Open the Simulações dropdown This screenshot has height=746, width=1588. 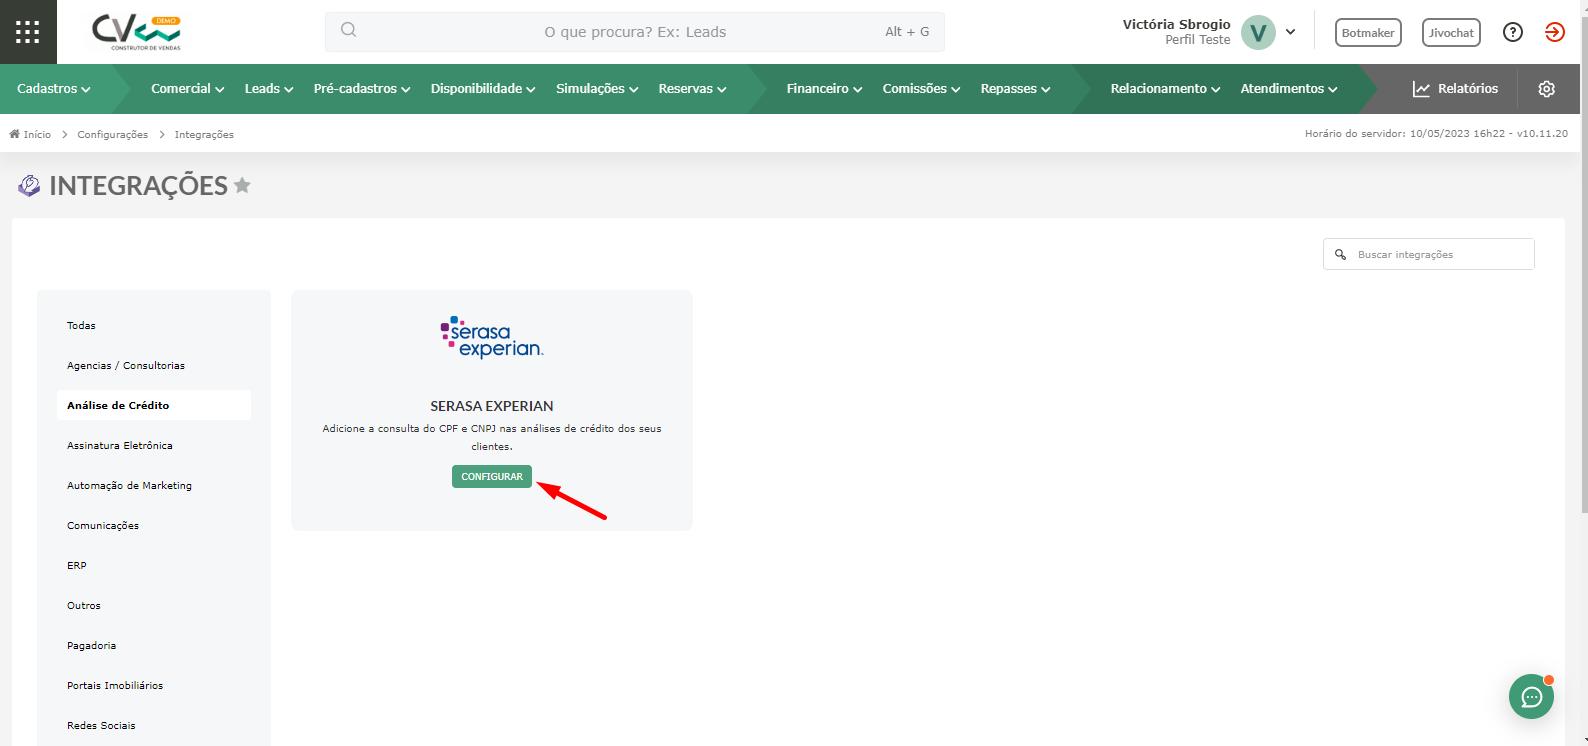click(597, 89)
